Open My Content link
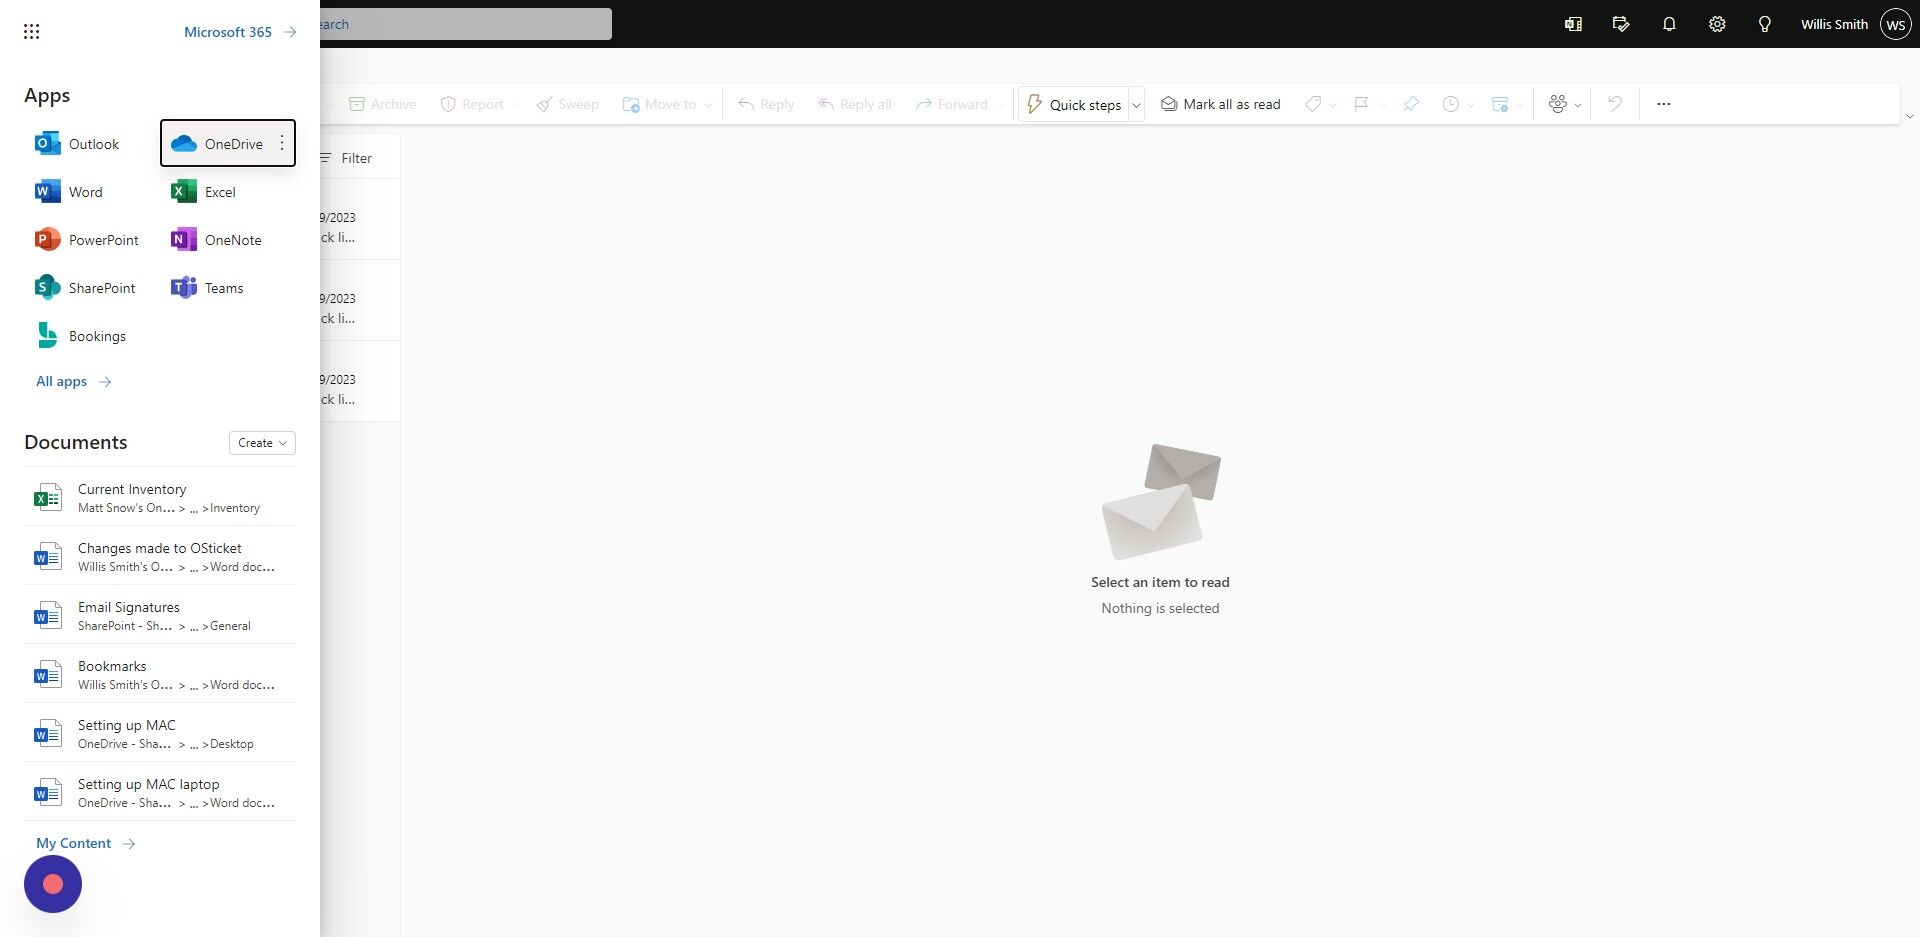The width and height of the screenshot is (1920, 937). pyautogui.click(x=73, y=843)
